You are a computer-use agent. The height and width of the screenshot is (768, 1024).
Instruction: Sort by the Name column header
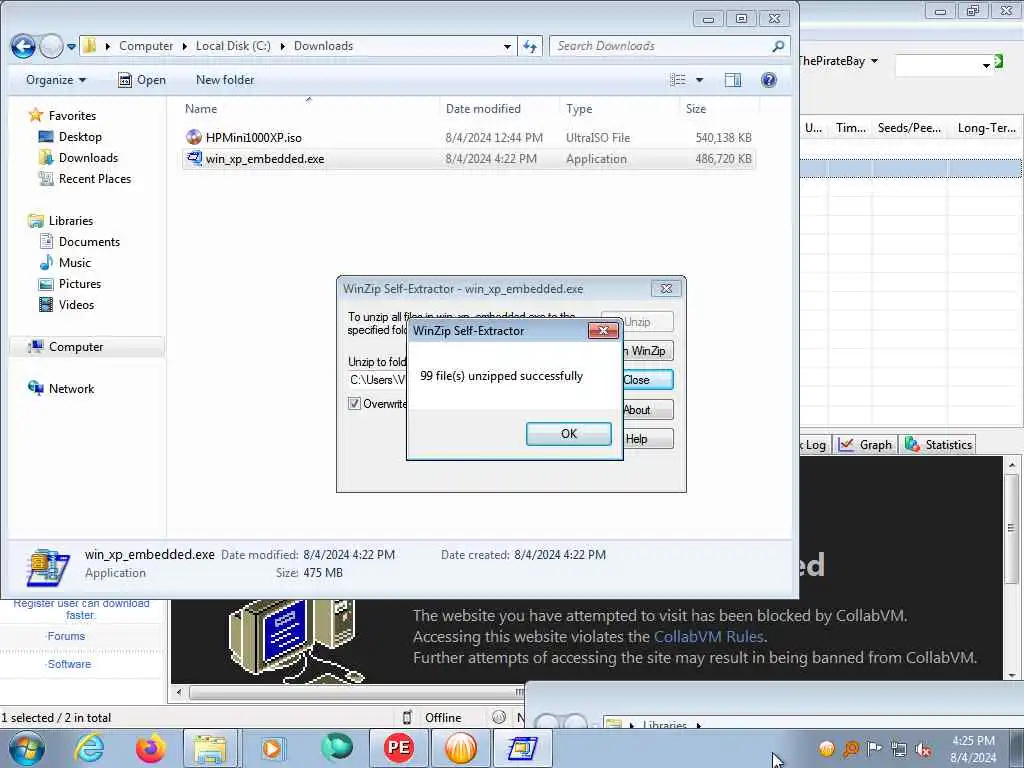[x=200, y=109]
